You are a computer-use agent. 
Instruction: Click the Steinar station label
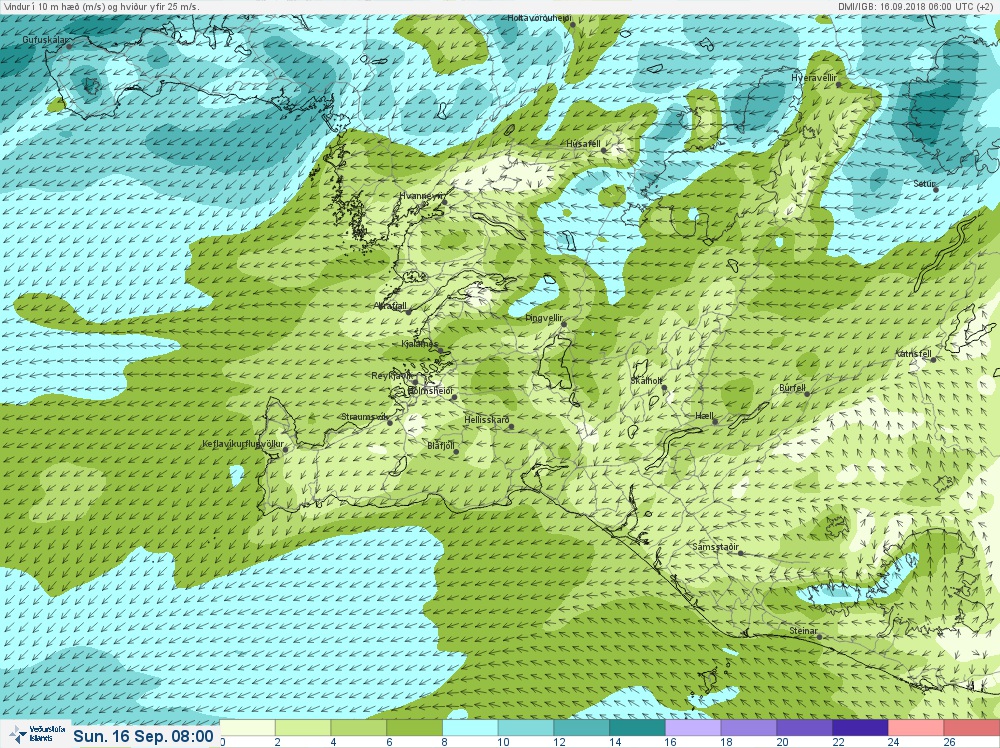click(804, 631)
